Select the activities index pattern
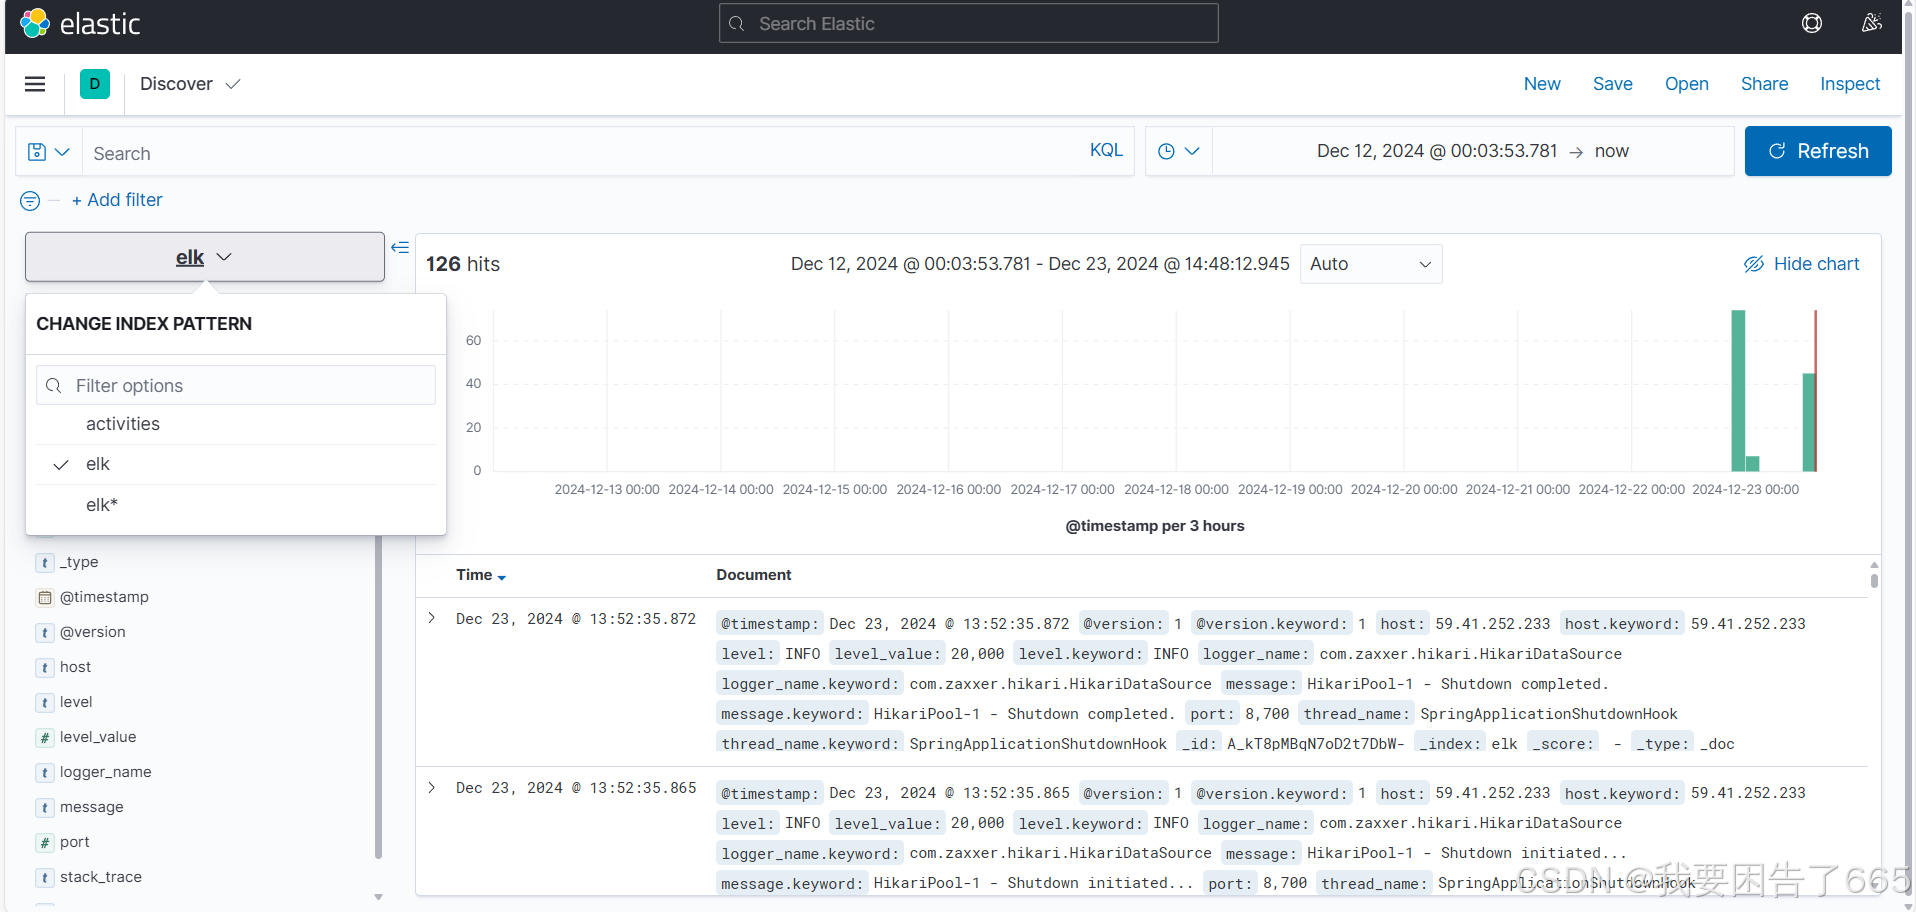The height and width of the screenshot is (912, 1916). point(123,423)
